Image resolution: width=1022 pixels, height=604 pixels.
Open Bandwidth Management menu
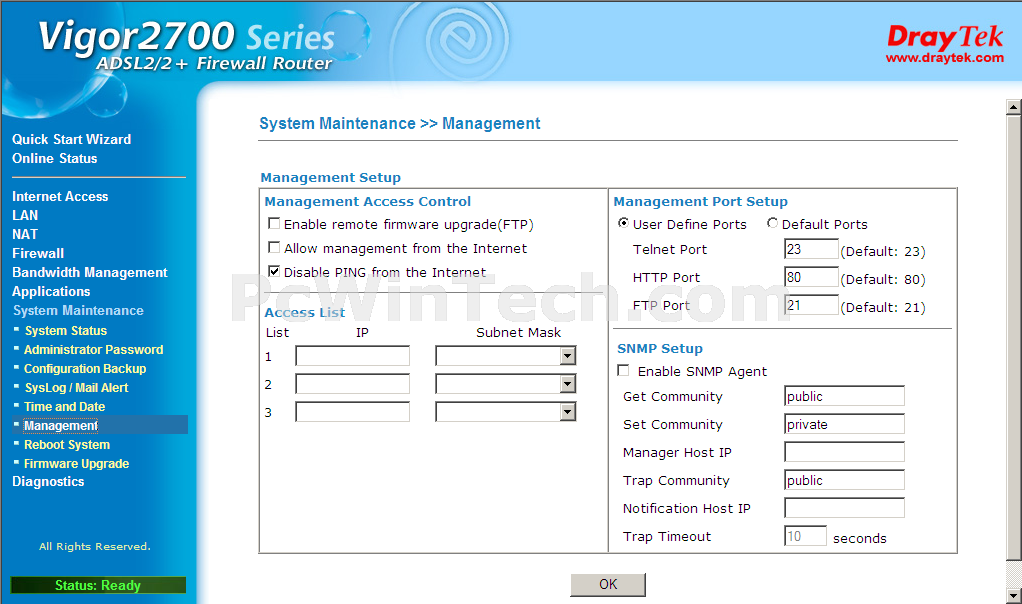click(90, 272)
